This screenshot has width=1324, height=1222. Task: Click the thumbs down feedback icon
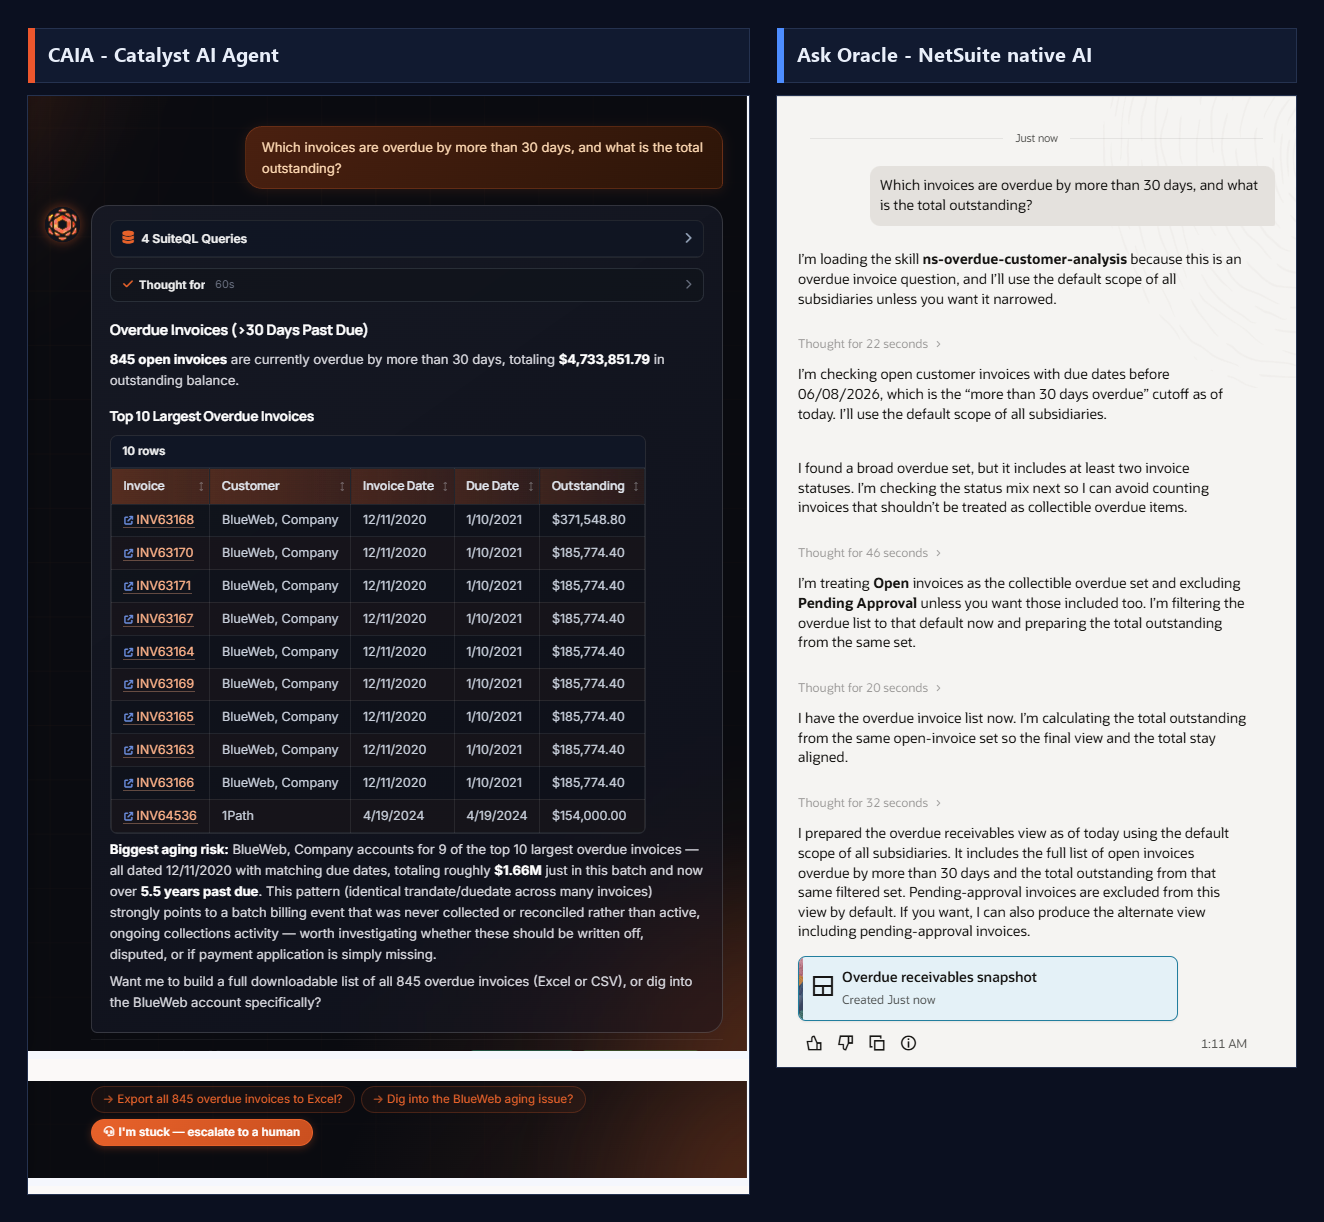coord(846,1043)
